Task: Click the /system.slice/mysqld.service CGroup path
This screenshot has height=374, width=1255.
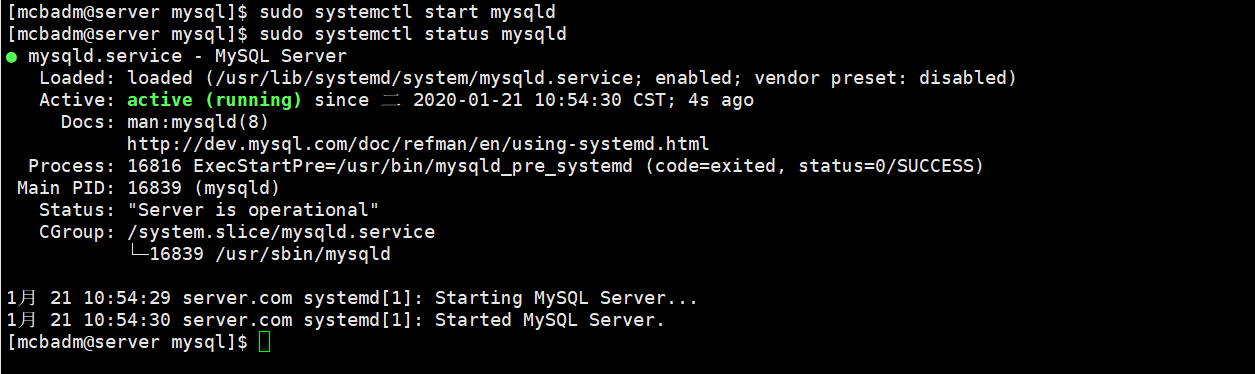Action: pyautogui.click(x=280, y=232)
